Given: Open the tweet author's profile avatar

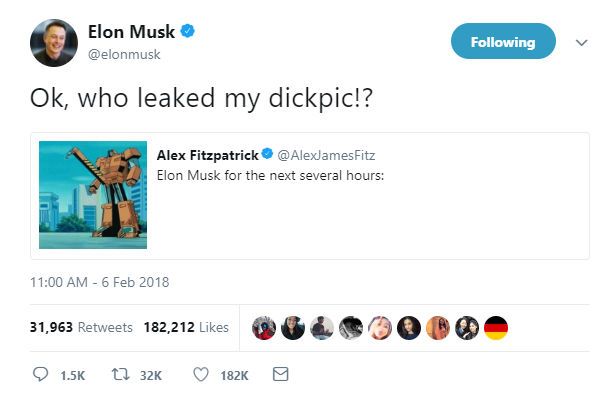Looking at the screenshot, I should click(53, 43).
